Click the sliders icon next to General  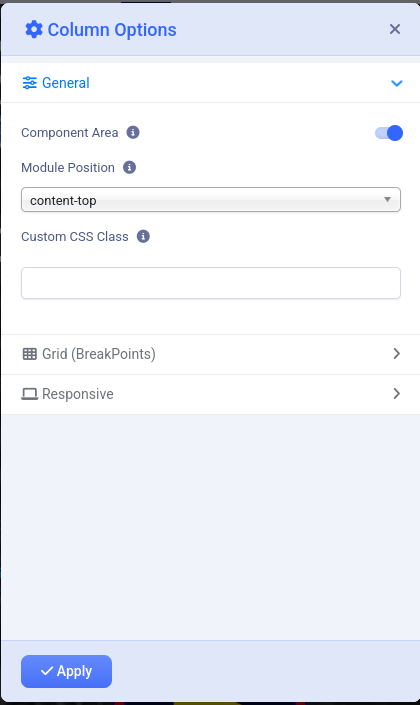[x=30, y=83]
